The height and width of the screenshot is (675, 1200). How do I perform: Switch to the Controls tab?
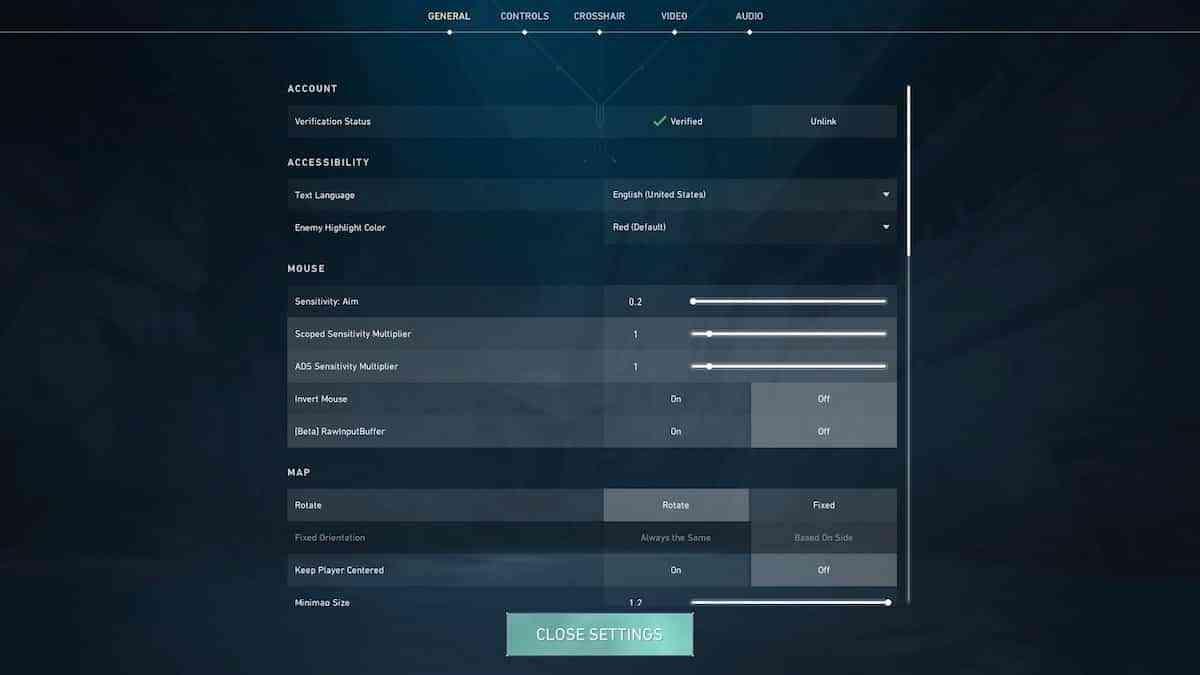pos(524,17)
